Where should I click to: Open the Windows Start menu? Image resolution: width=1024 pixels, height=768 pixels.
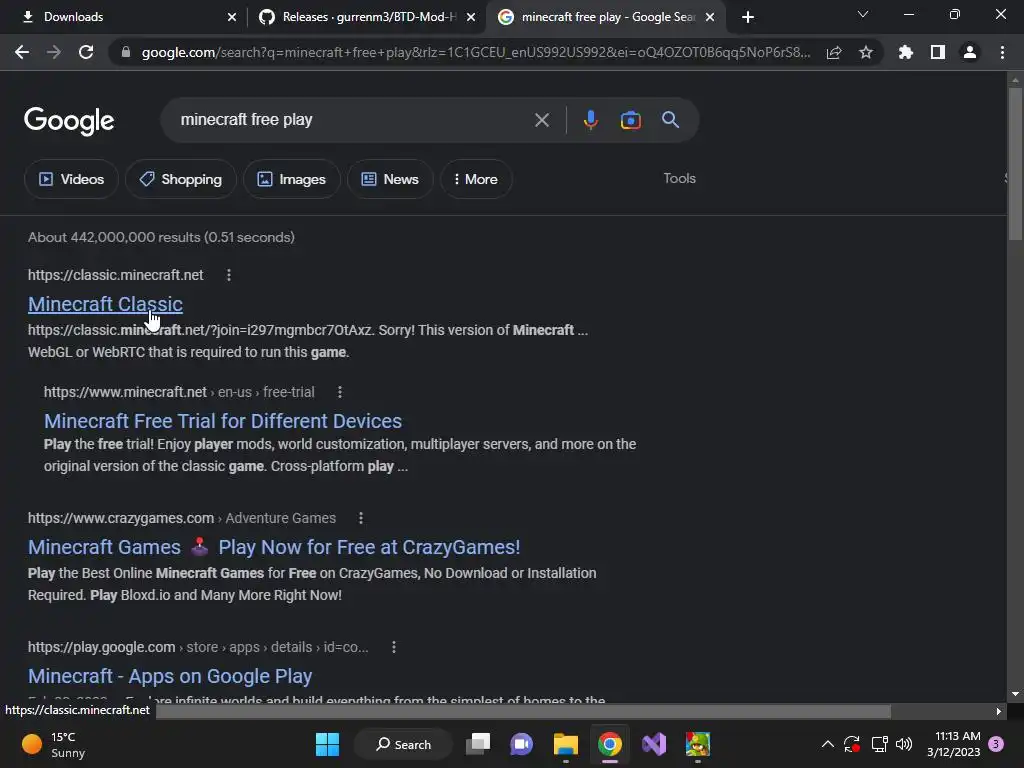point(327,744)
